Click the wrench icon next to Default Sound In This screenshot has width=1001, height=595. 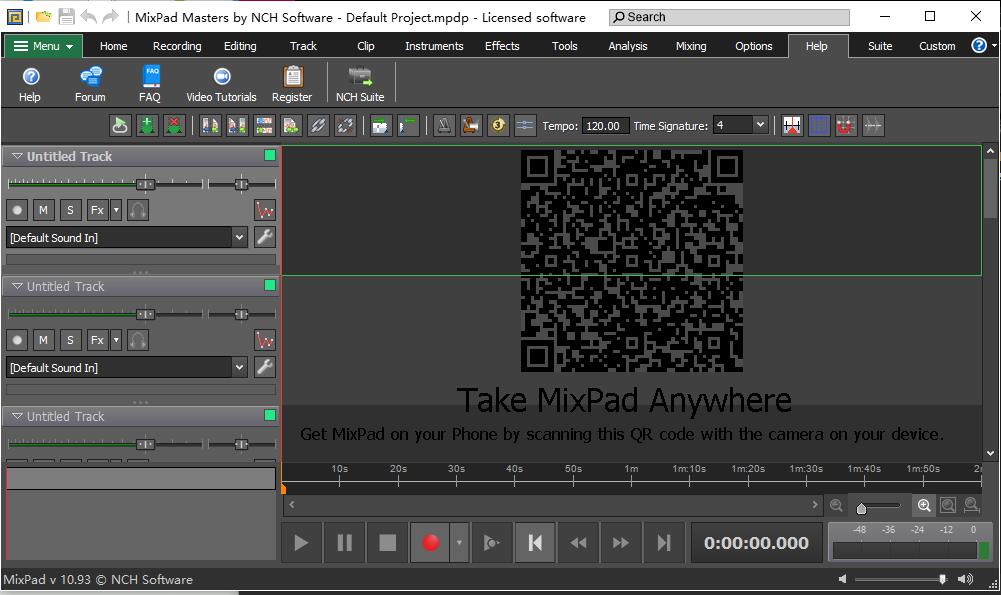coord(264,237)
